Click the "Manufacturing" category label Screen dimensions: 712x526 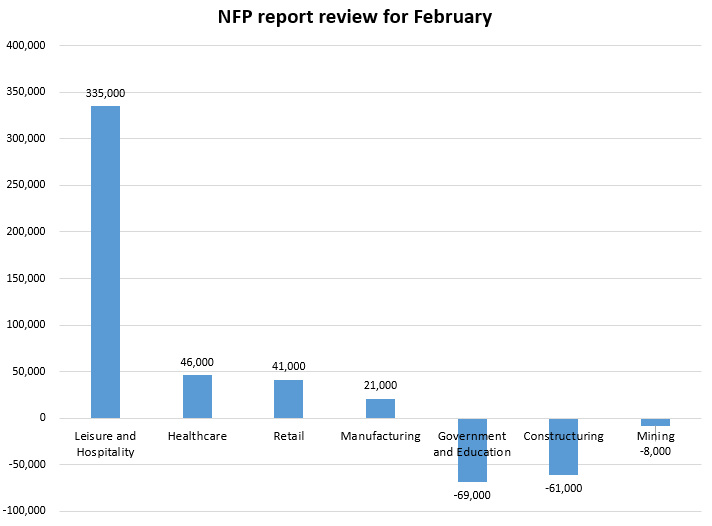click(x=380, y=436)
